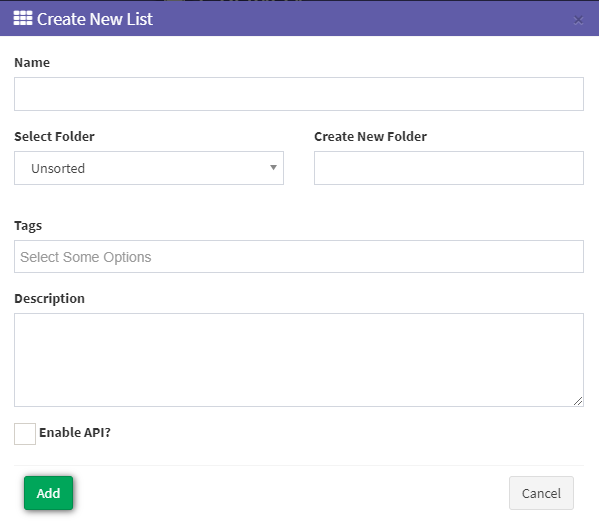Image resolution: width=599 pixels, height=532 pixels.
Task: Focus the Create New Folder input
Action: click(449, 168)
